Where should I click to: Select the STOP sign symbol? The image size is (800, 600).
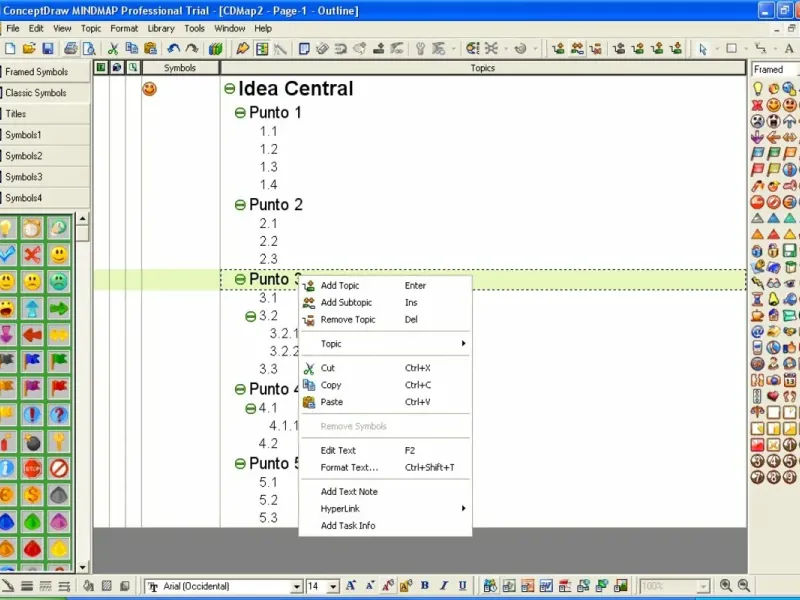(x=32, y=468)
